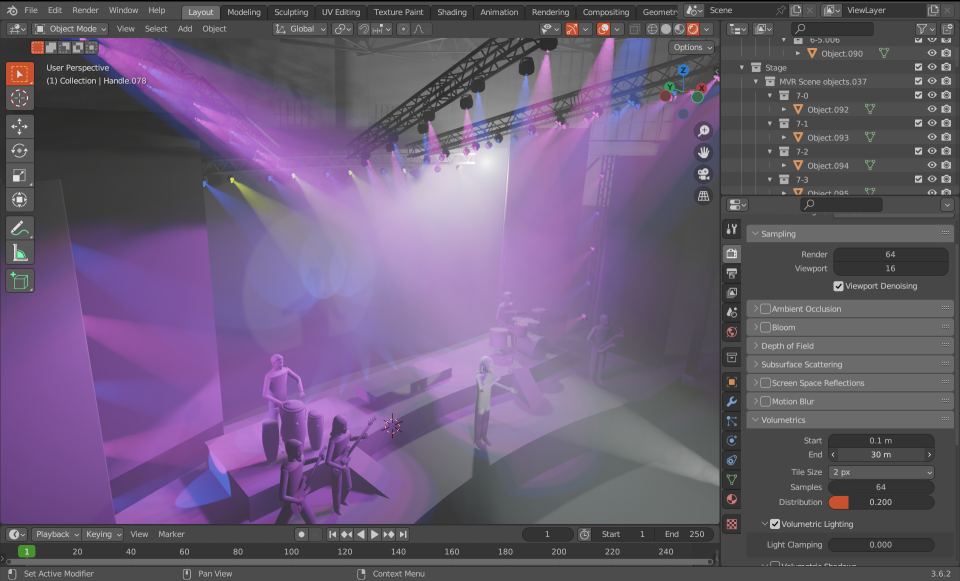Image resolution: width=960 pixels, height=581 pixels.
Task: Choose the Move tool
Action: (x=20, y=126)
